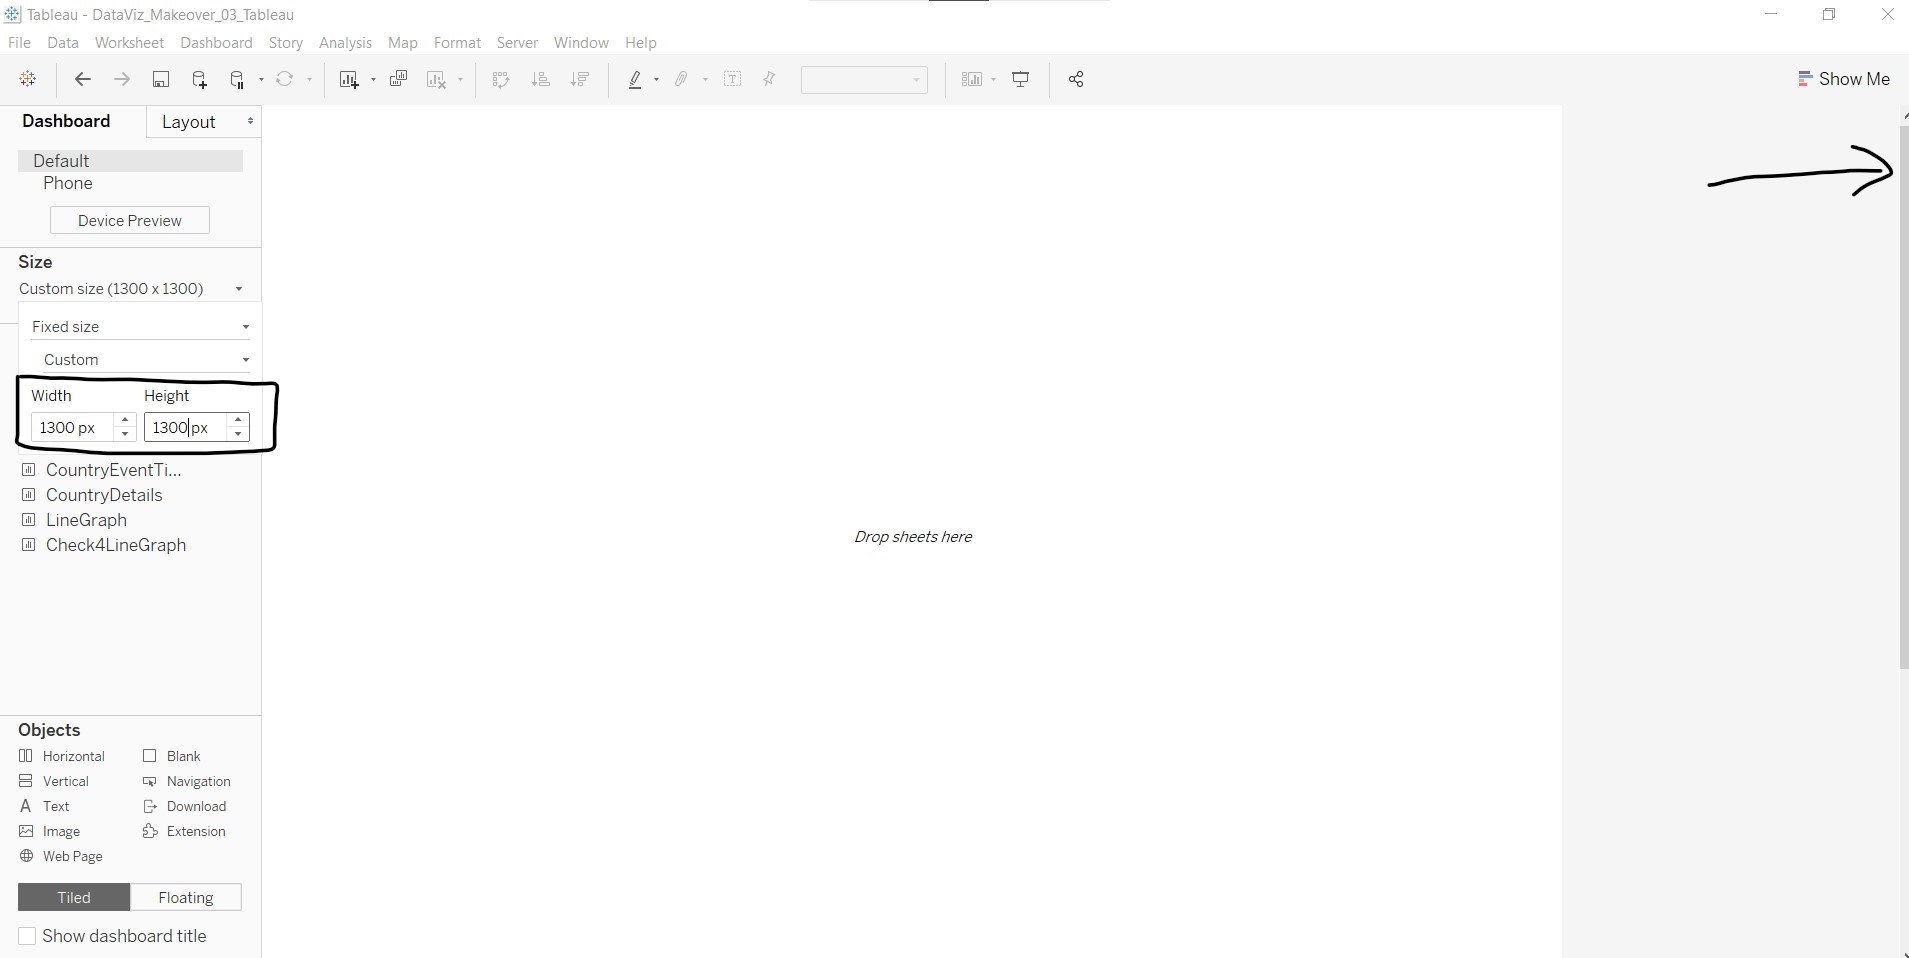Click the Share icon in toolbar
1909x958 pixels.
pyautogui.click(x=1076, y=80)
